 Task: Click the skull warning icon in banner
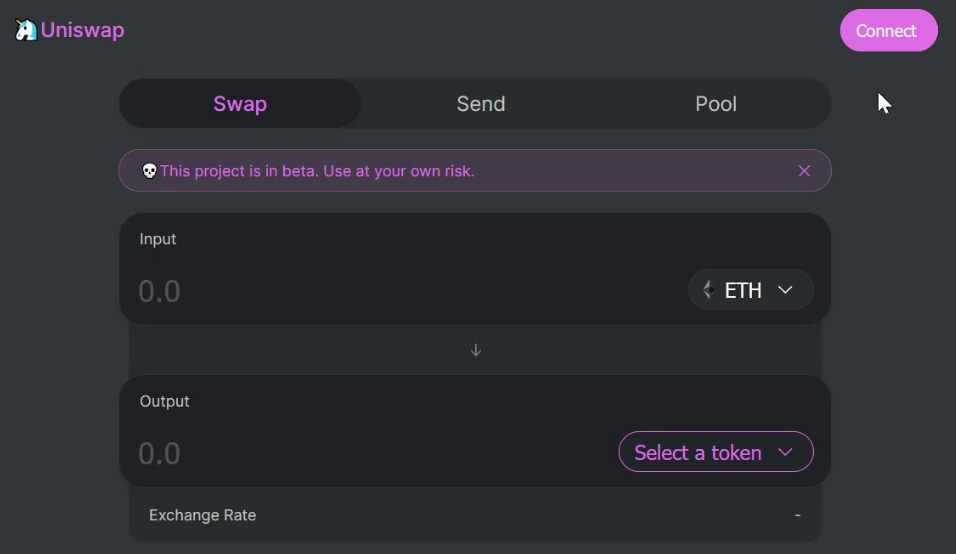coord(149,171)
